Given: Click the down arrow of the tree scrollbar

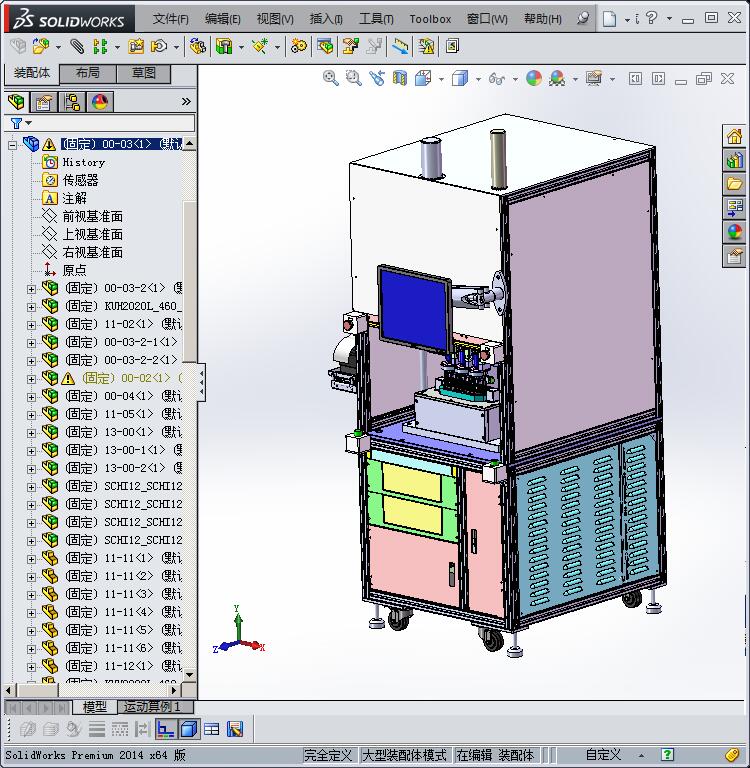Looking at the screenshot, I should click(189, 674).
